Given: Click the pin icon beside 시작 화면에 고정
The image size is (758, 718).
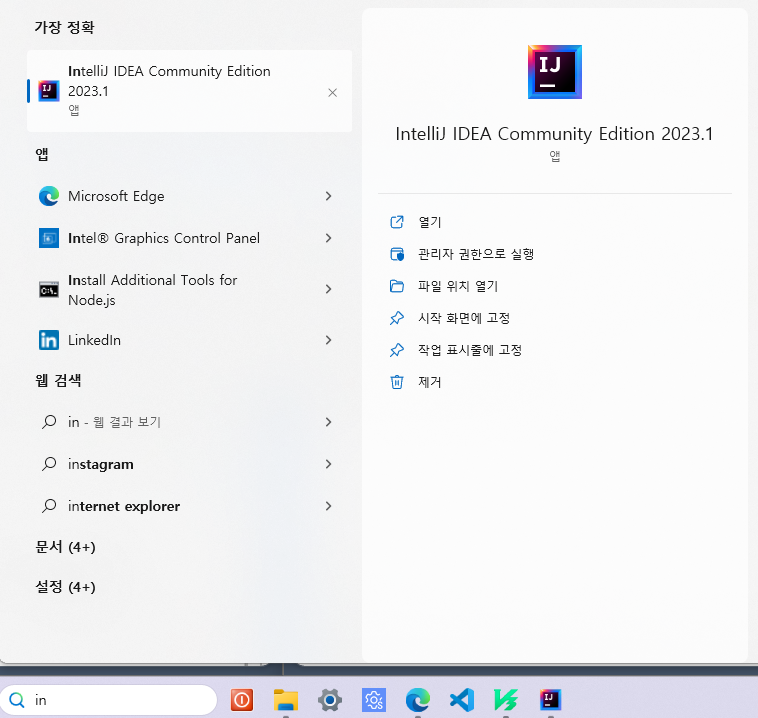Looking at the screenshot, I should (x=397, y=318).
